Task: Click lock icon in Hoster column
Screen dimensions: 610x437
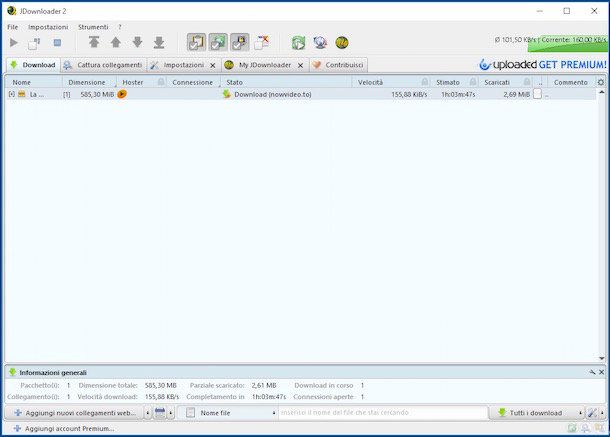Action: [161, 82]
